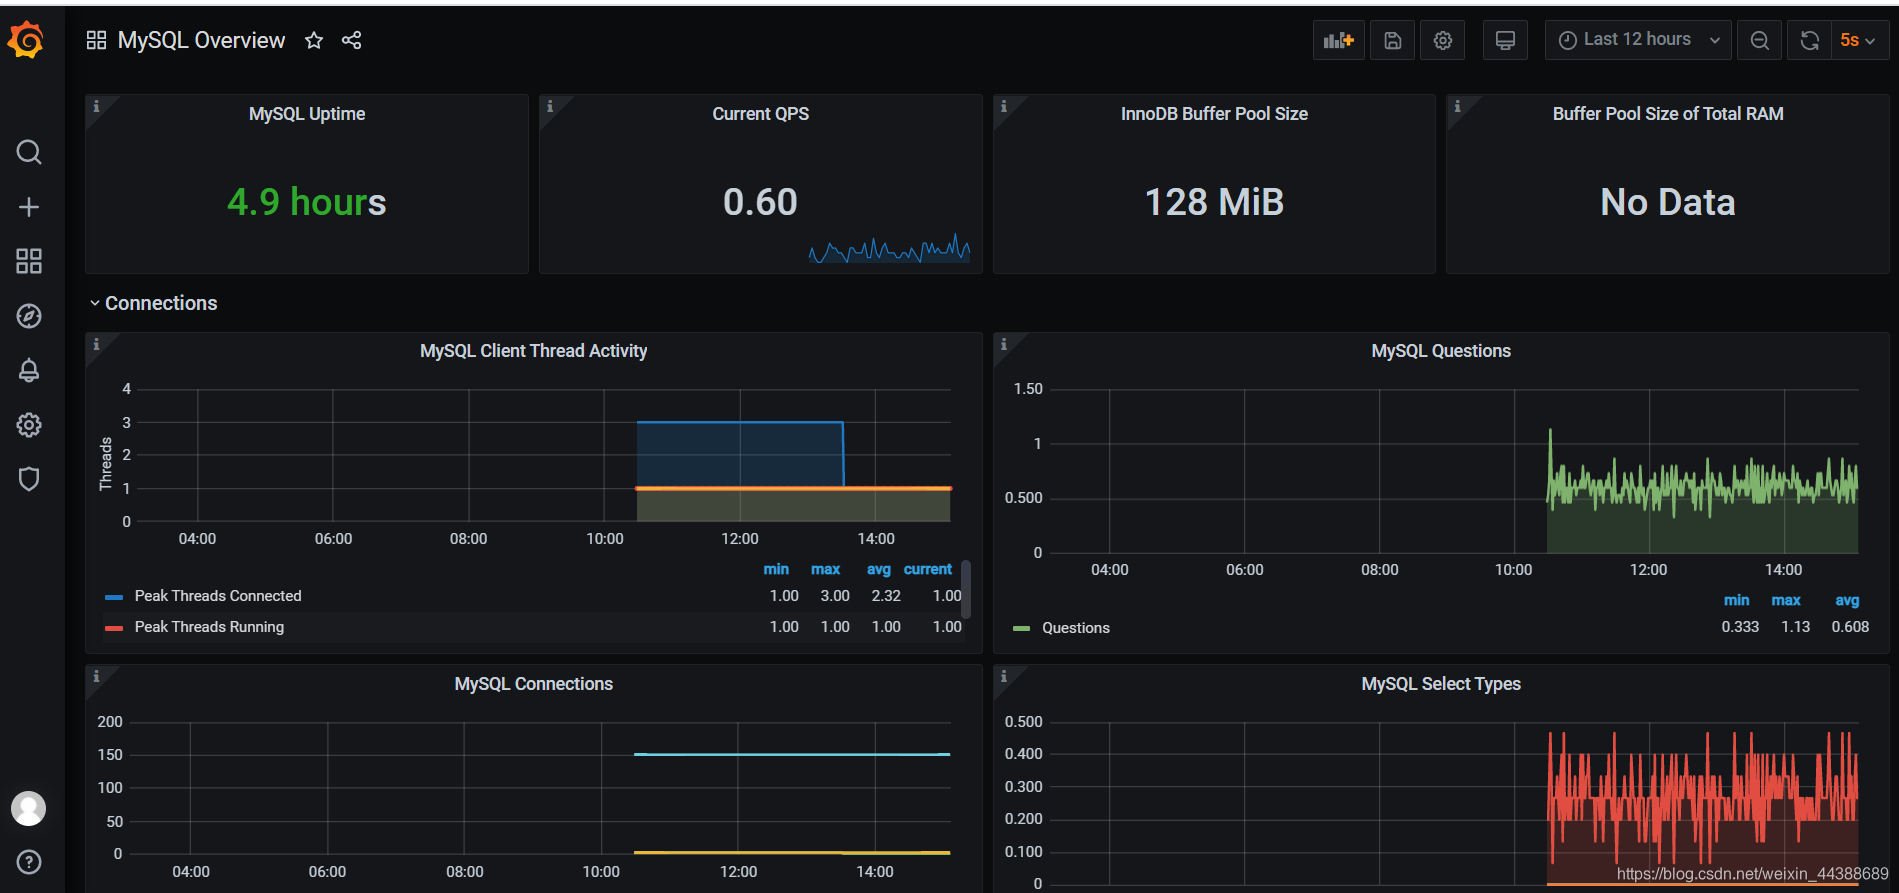The width and height of the screenshot is (1899, 893).
Task: Click the Current QPS sparkline value
Action: (x=760, y=202)
